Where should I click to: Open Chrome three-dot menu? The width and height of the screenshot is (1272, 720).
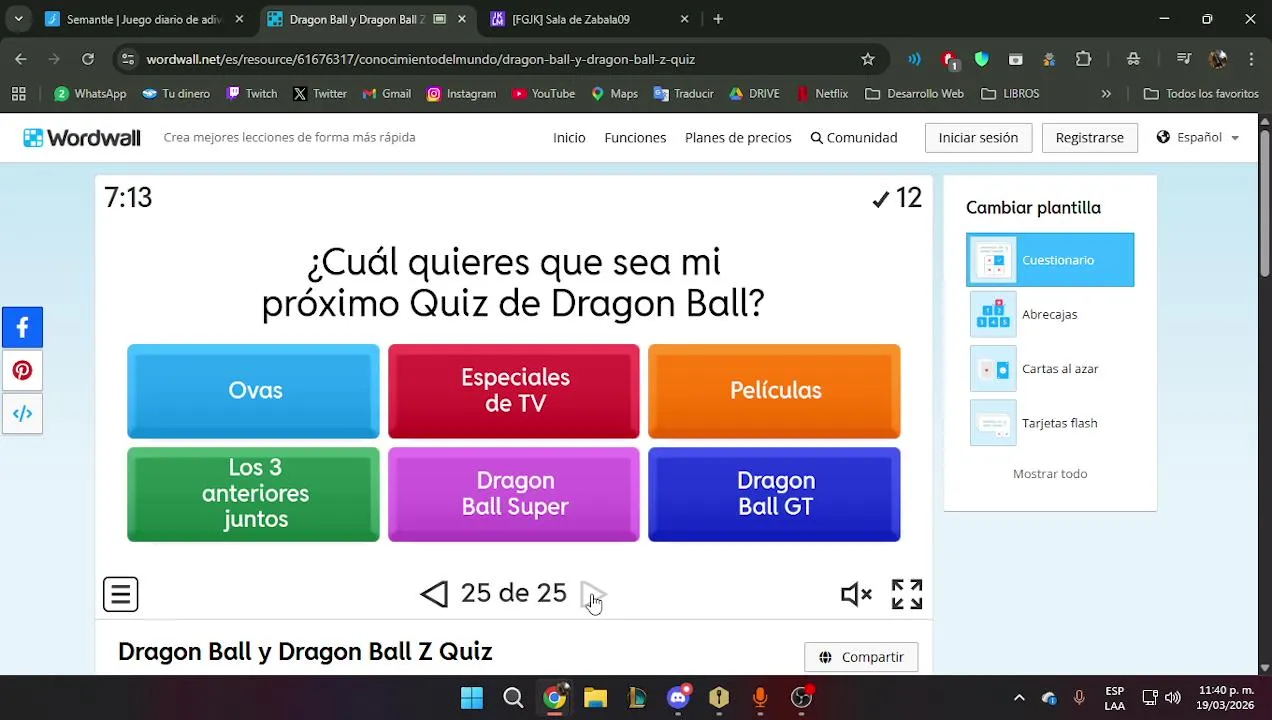1251,59
